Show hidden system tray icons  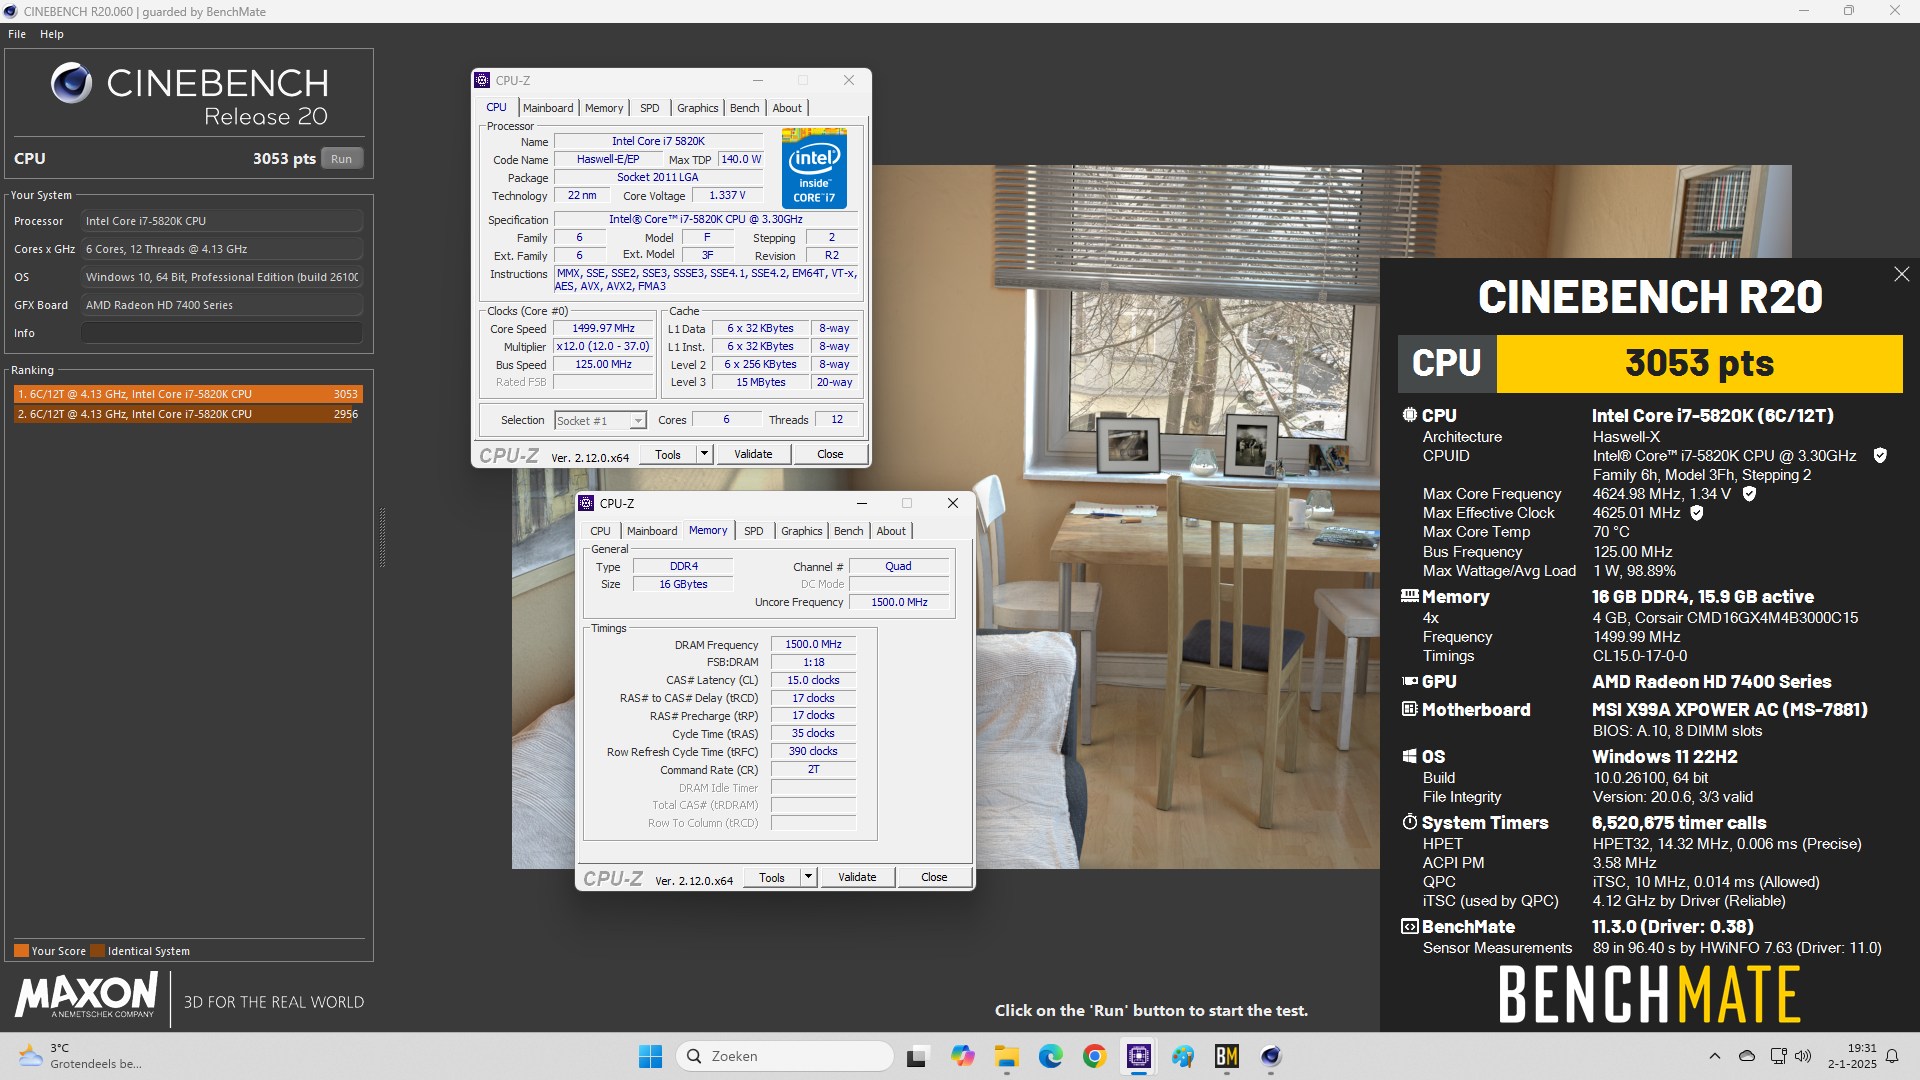pos(1715,1056)
